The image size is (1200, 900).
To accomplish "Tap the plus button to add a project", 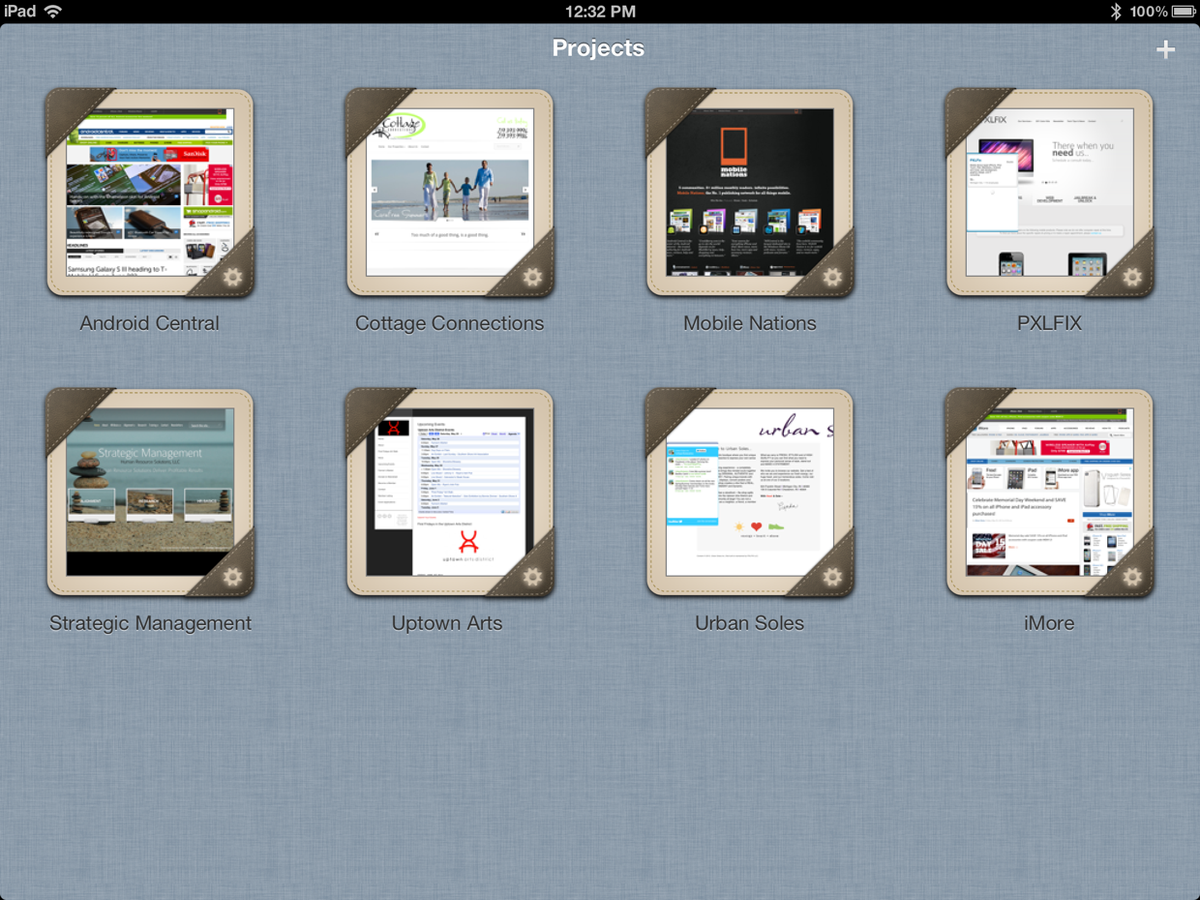I will point(1166,47).
